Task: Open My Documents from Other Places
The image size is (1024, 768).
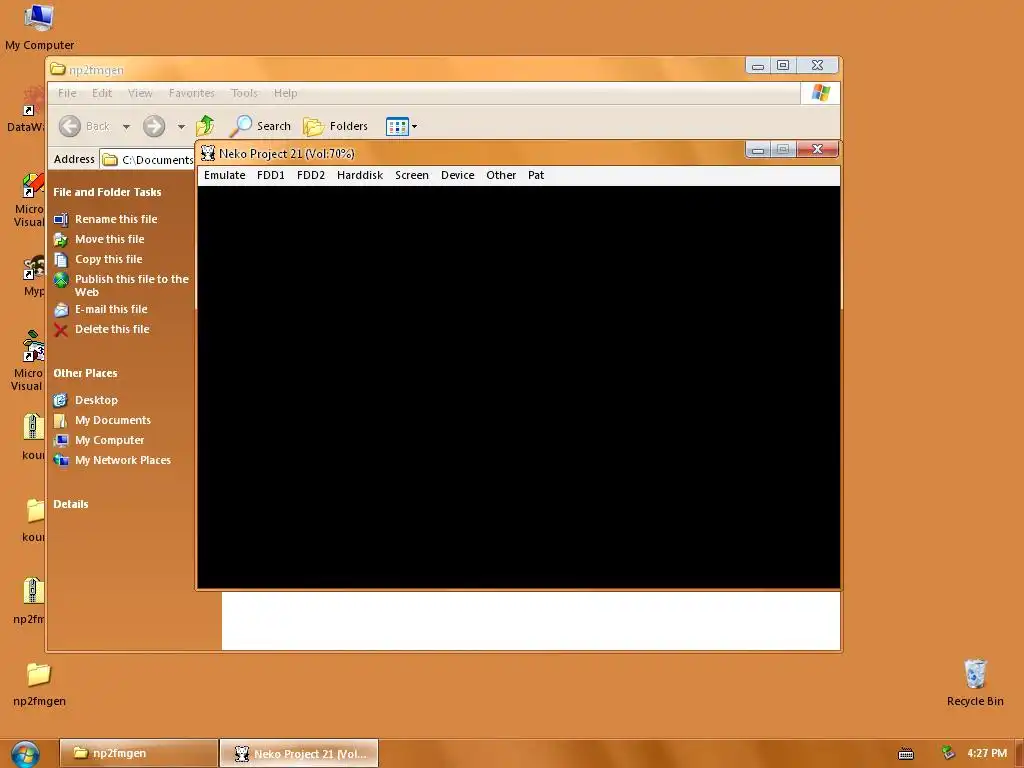Action: point(112,420)
